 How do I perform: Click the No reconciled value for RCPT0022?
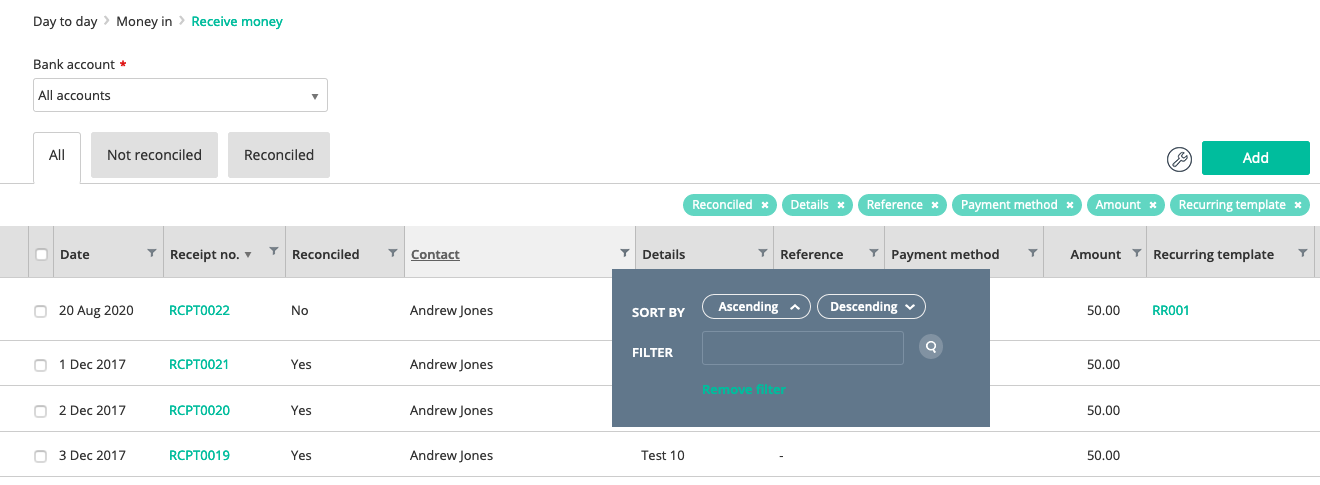tap(300, 310)
